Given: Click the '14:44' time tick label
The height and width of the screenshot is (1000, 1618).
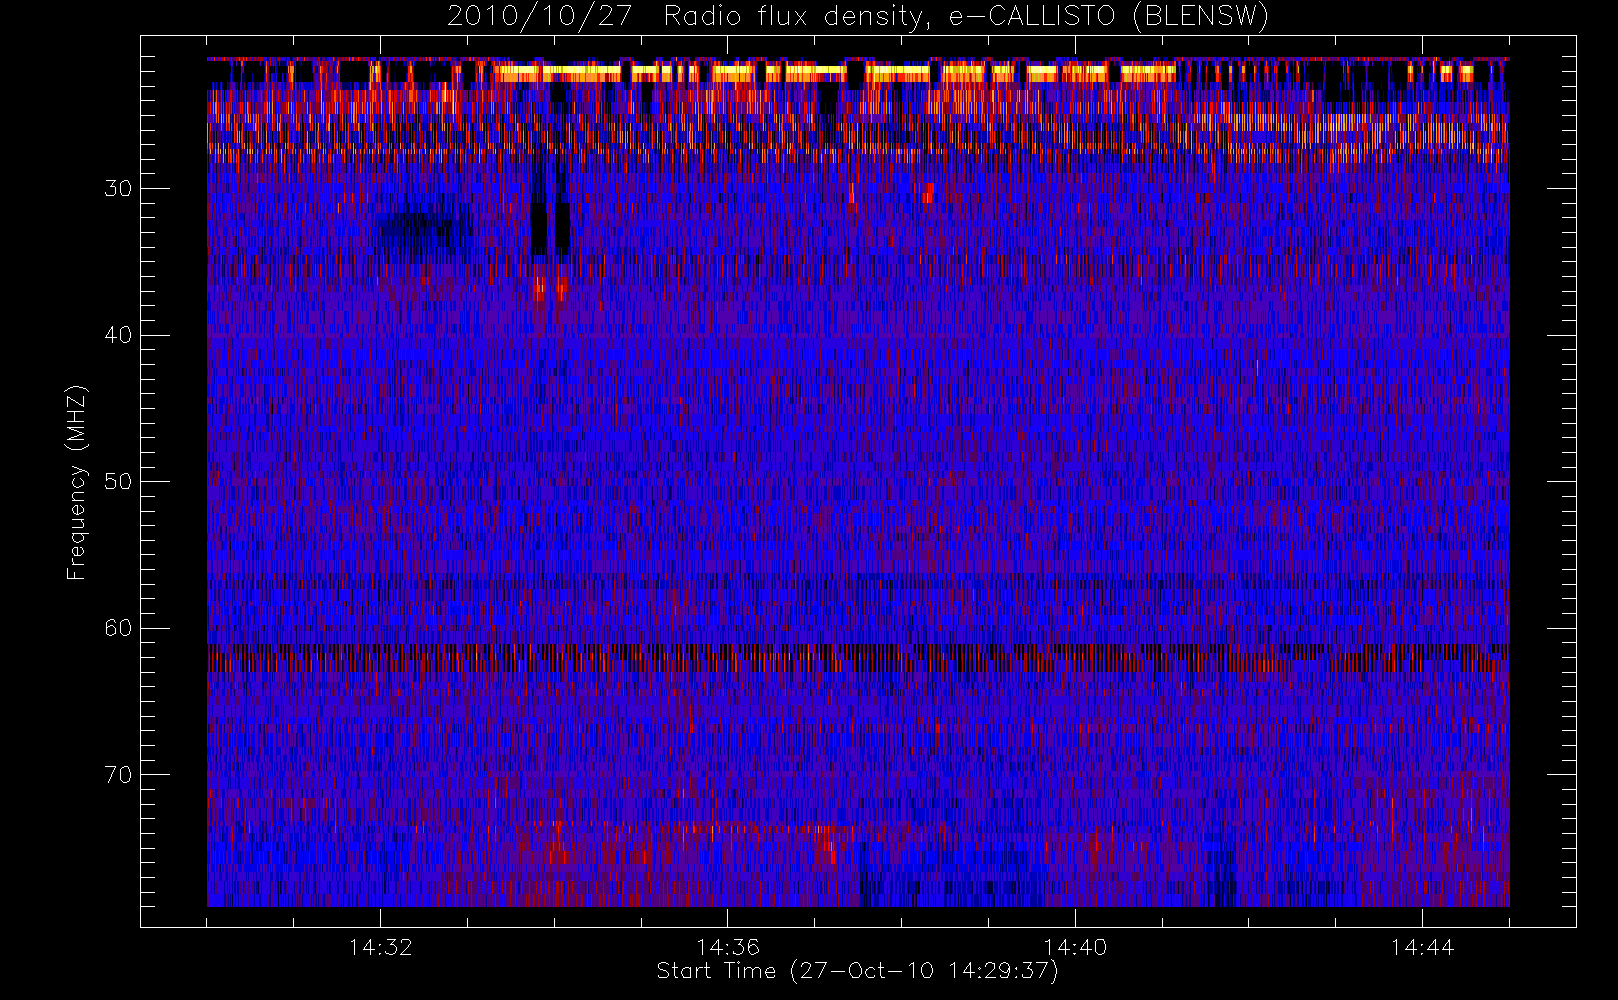Looking at the screenshot, I should point(1422,947).
